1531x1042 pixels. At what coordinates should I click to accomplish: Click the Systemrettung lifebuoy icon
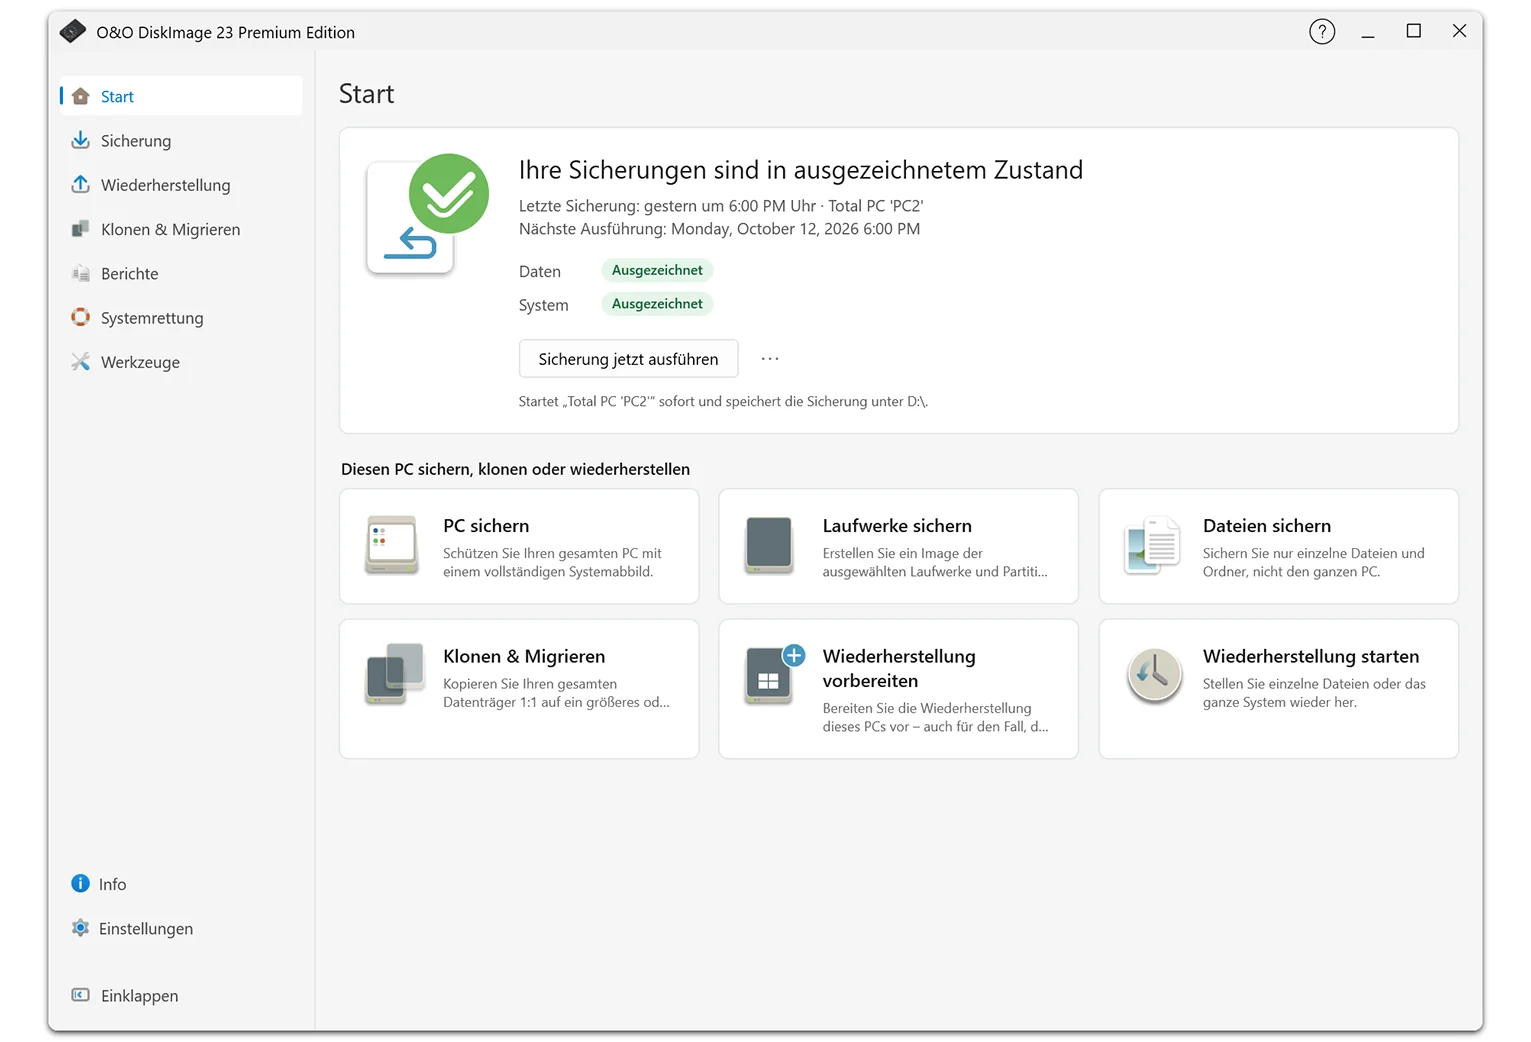[81, 317]
